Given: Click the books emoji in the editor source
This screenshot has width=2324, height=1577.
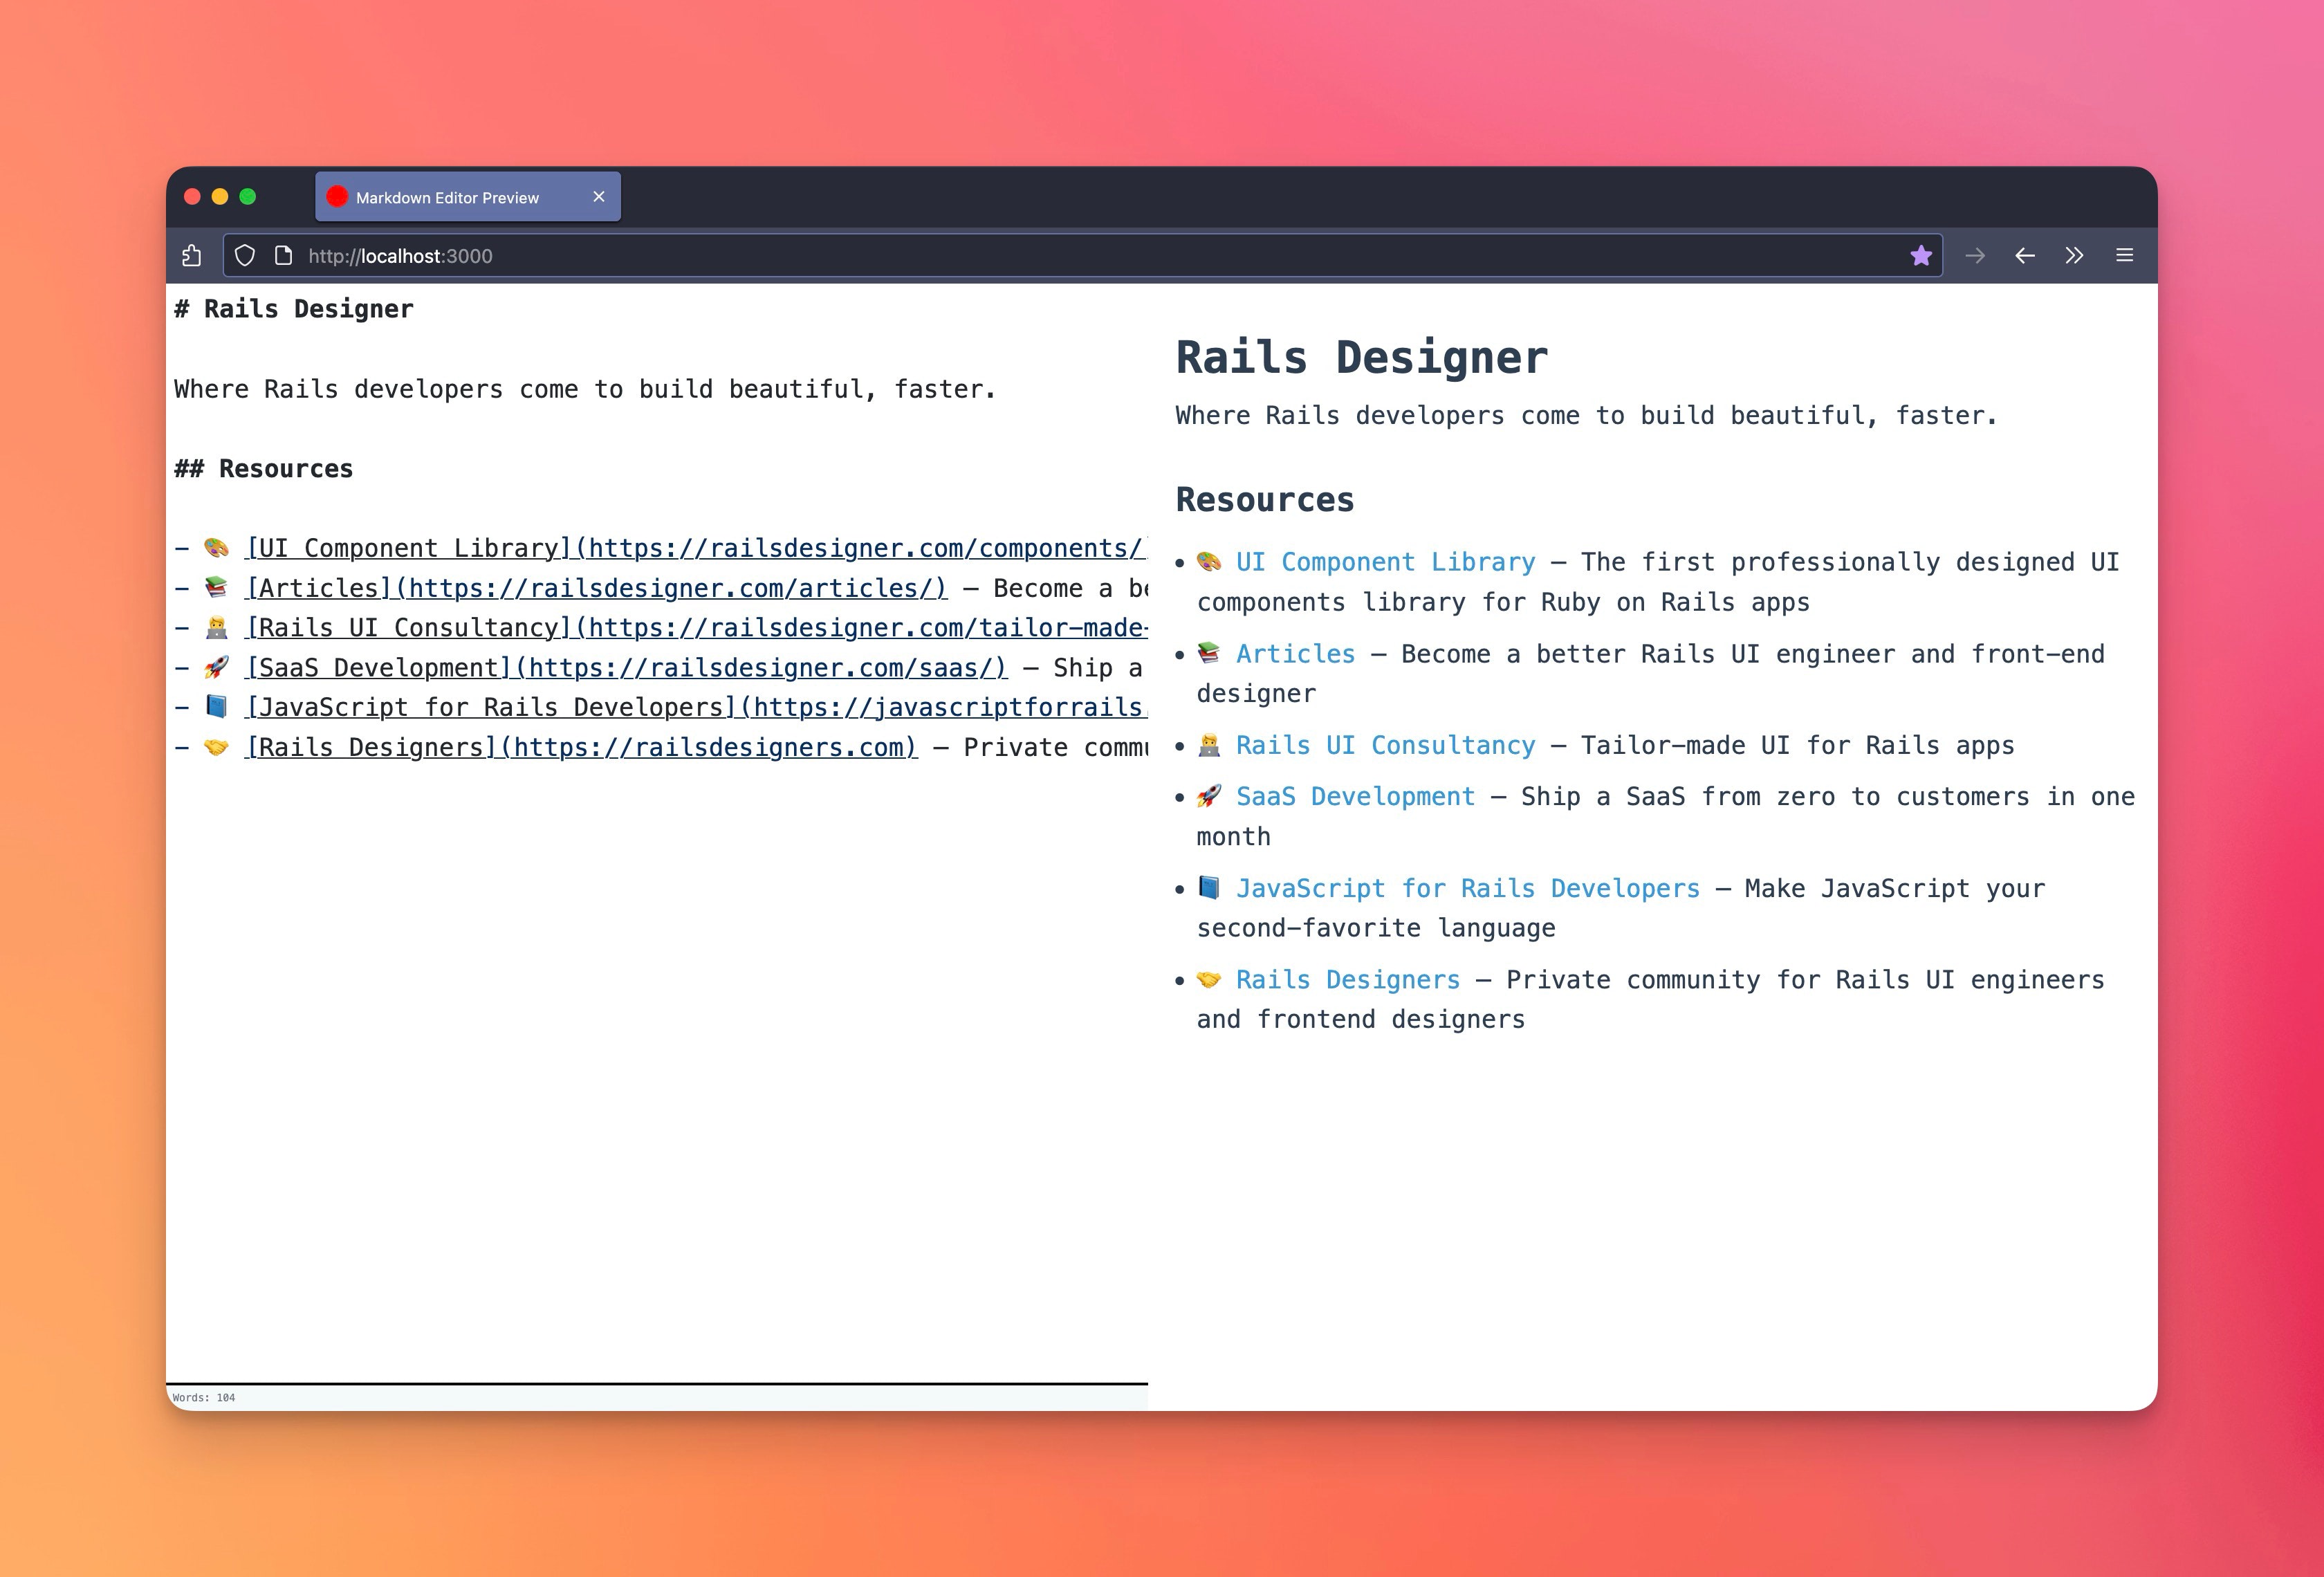Looking at the screenshot, I should tap(216, 588).
